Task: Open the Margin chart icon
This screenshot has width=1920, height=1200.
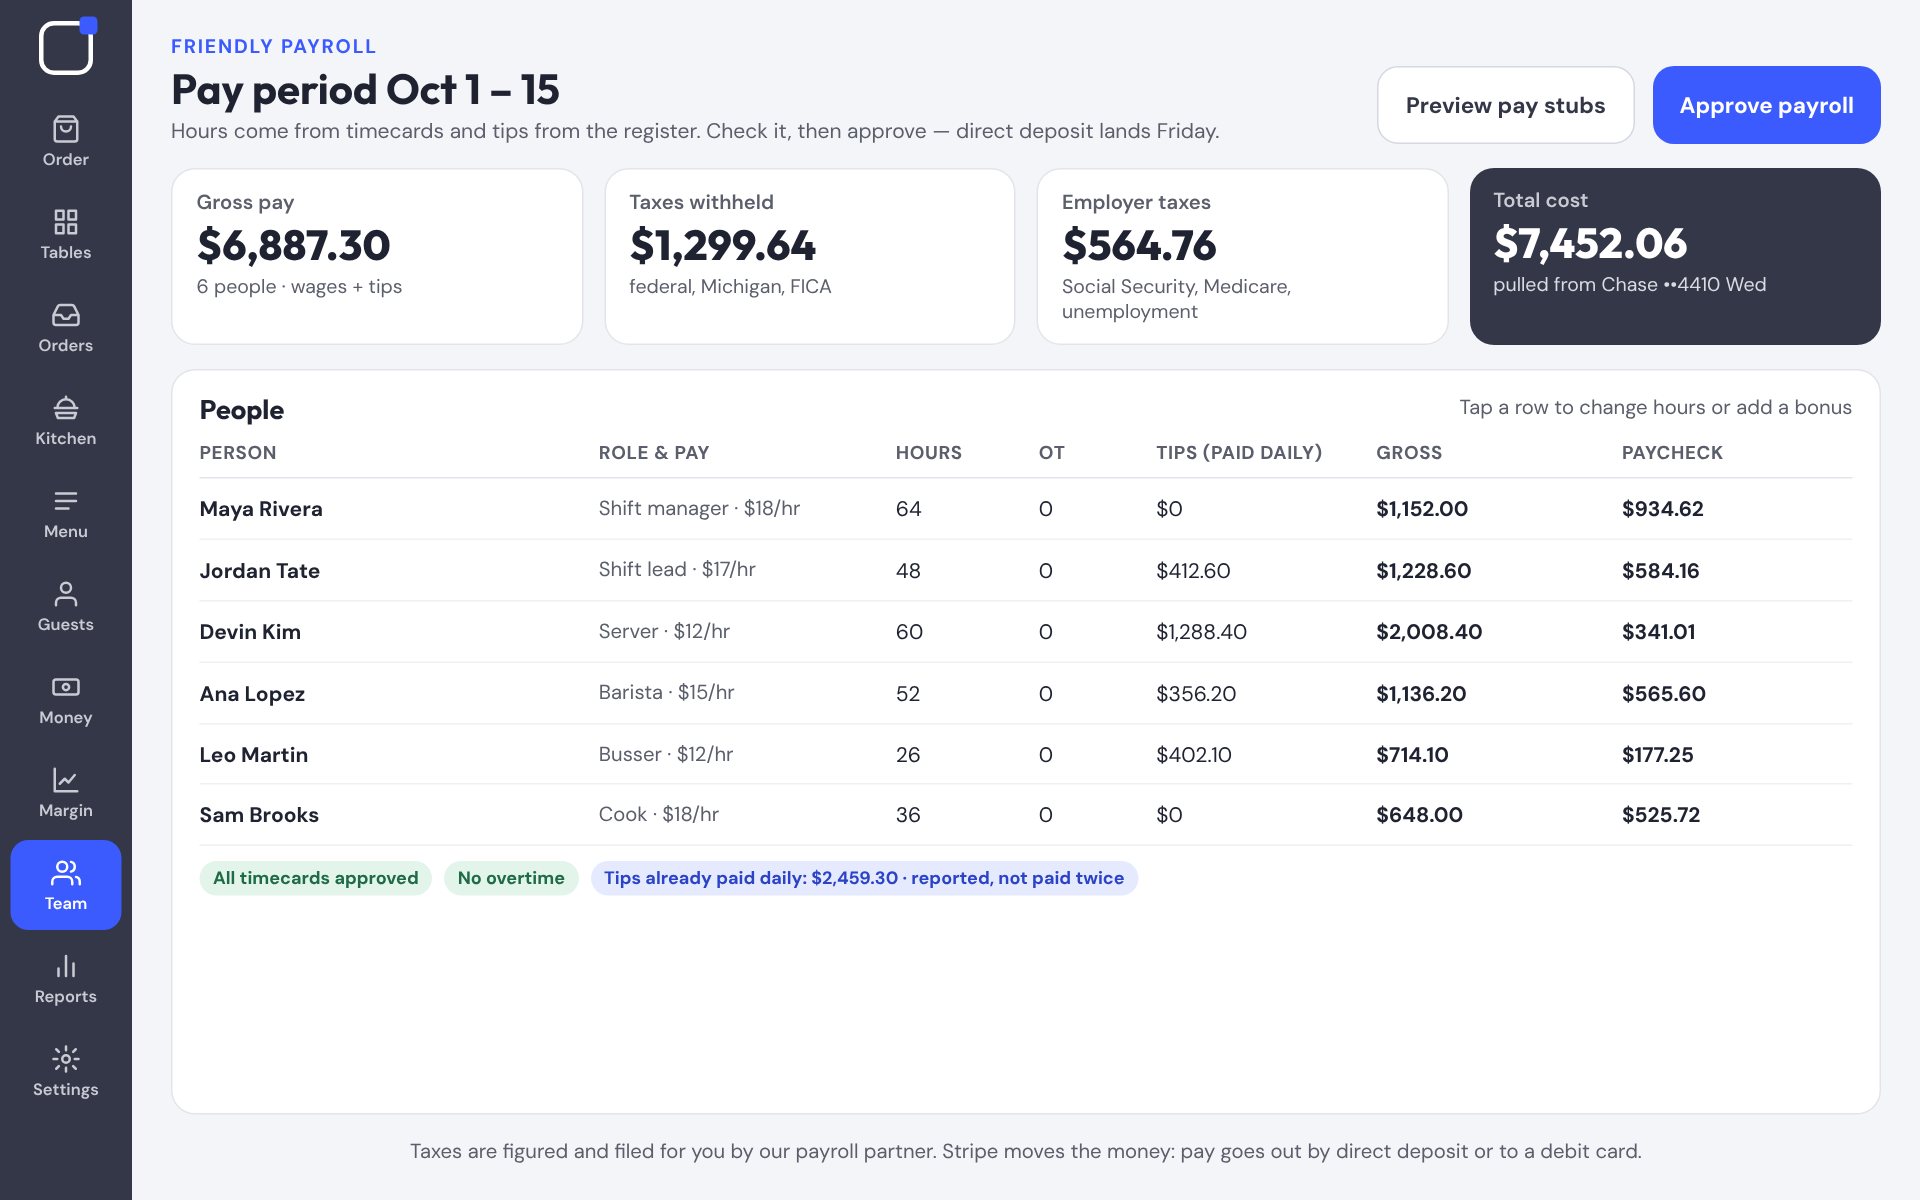Action: pos(66,780)
